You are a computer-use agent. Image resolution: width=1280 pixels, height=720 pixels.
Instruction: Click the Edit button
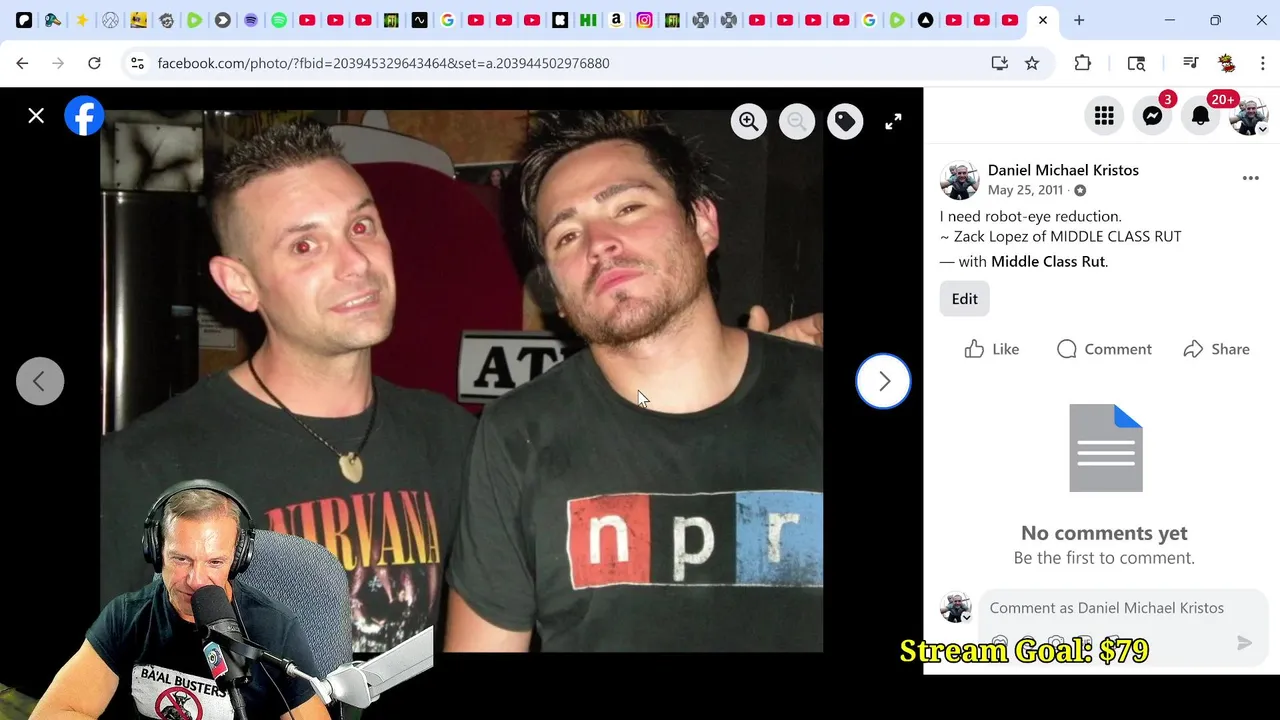[x=964, y=299]
